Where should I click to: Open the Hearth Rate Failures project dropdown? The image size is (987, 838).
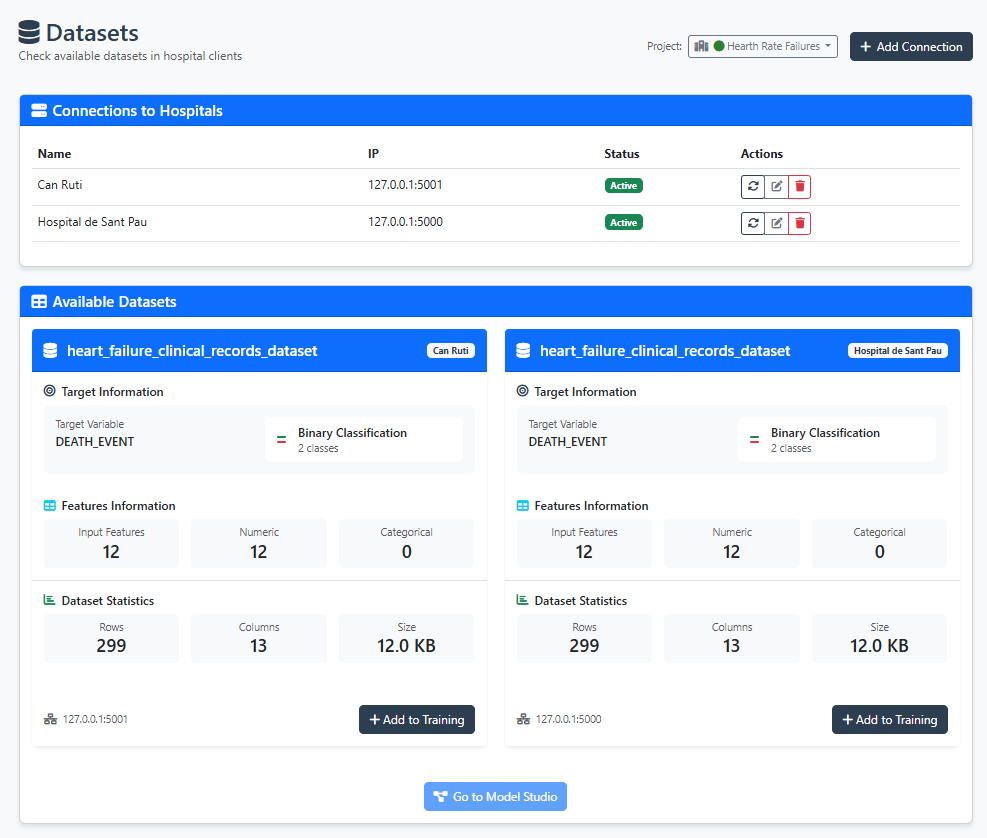762,46
